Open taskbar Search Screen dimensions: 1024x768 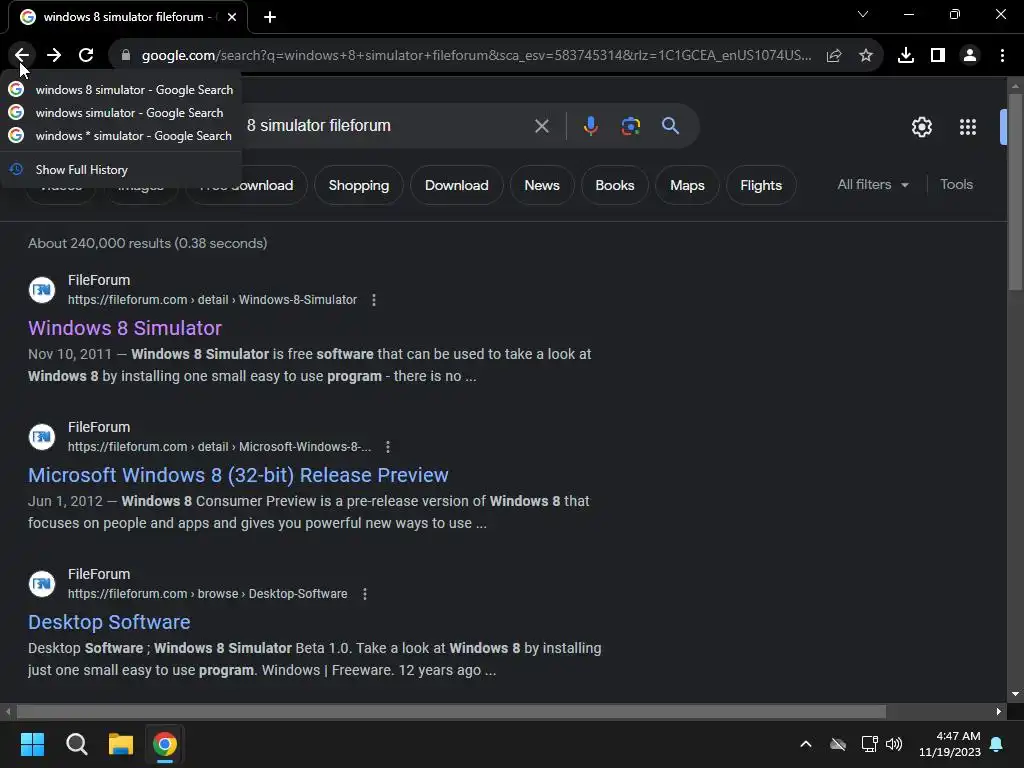pyautogui.click(x=76, y=744)
